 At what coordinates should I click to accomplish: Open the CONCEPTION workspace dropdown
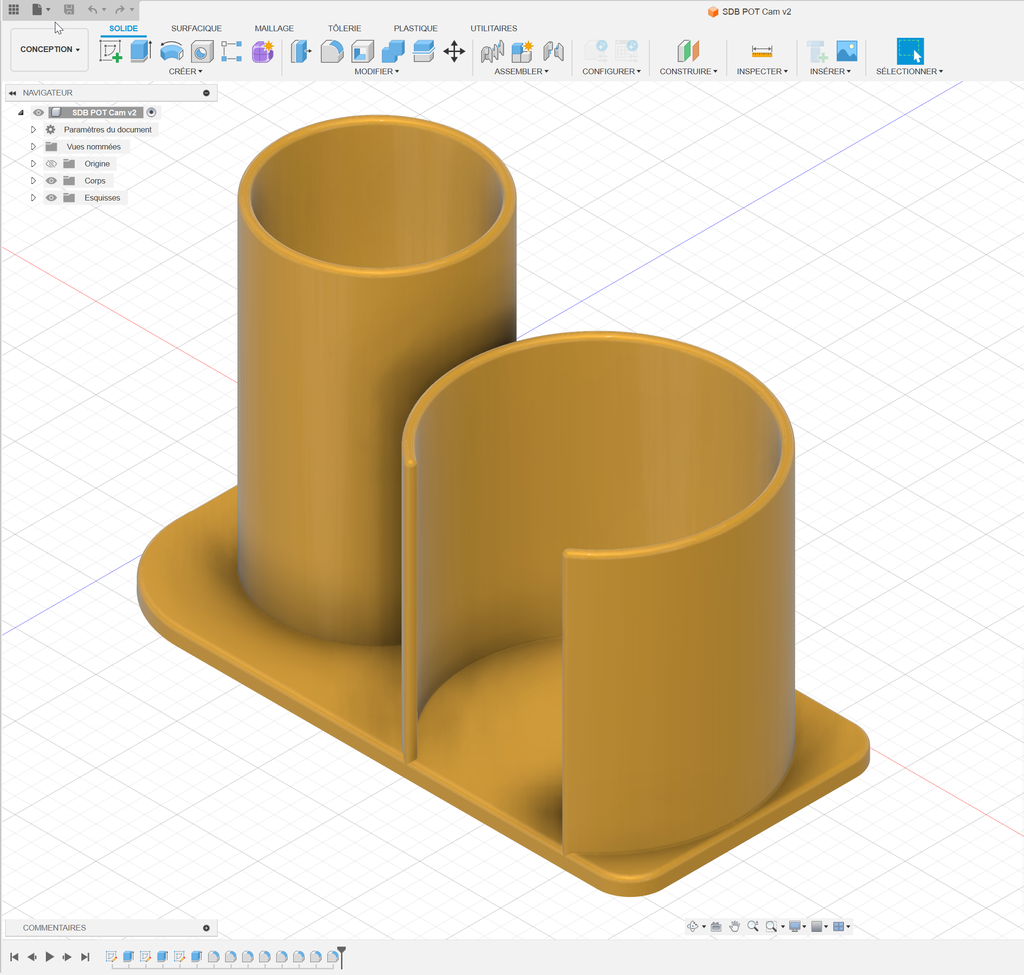[x=50, y=49]
